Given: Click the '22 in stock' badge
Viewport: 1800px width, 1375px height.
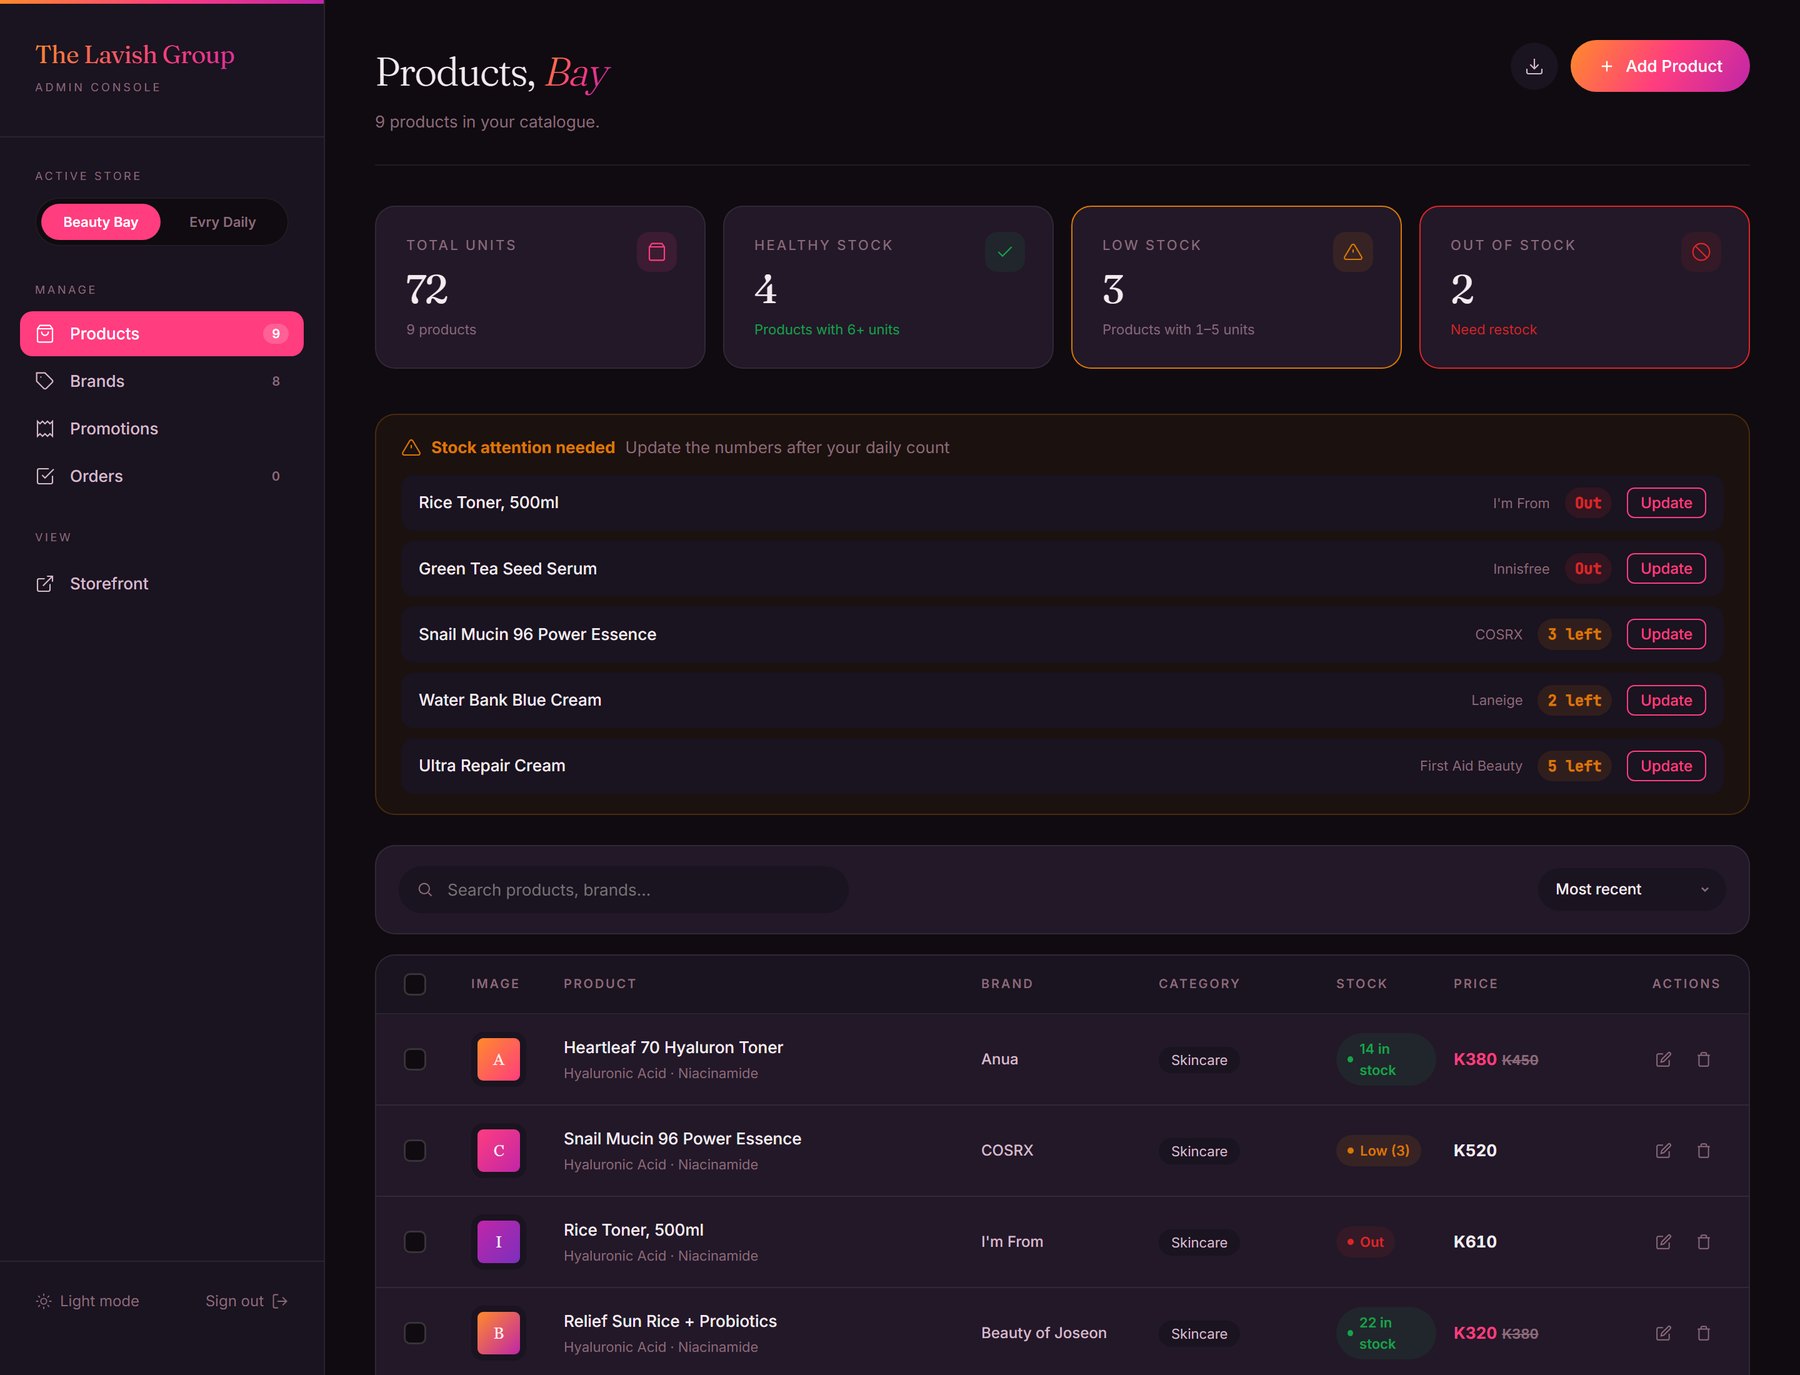Looking at the screenshot, I should pos(1386,1333).
